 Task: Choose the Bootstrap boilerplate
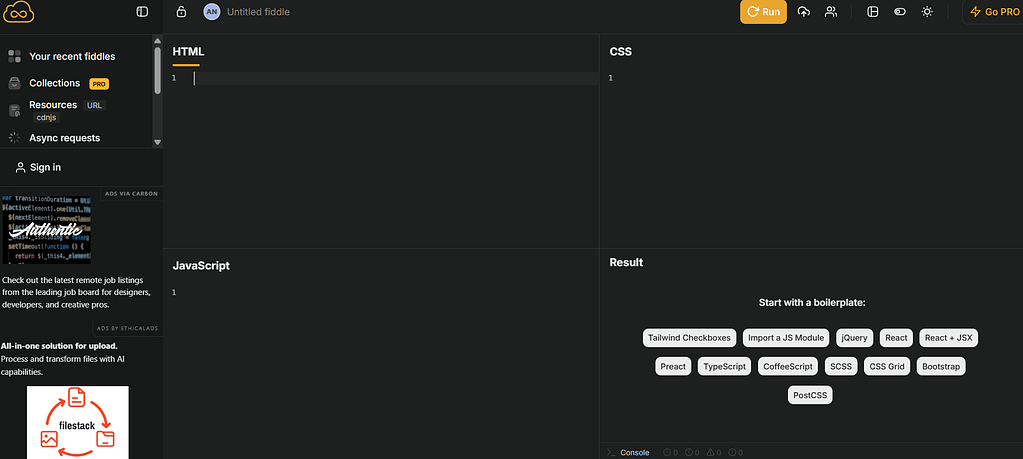point(941,366)
